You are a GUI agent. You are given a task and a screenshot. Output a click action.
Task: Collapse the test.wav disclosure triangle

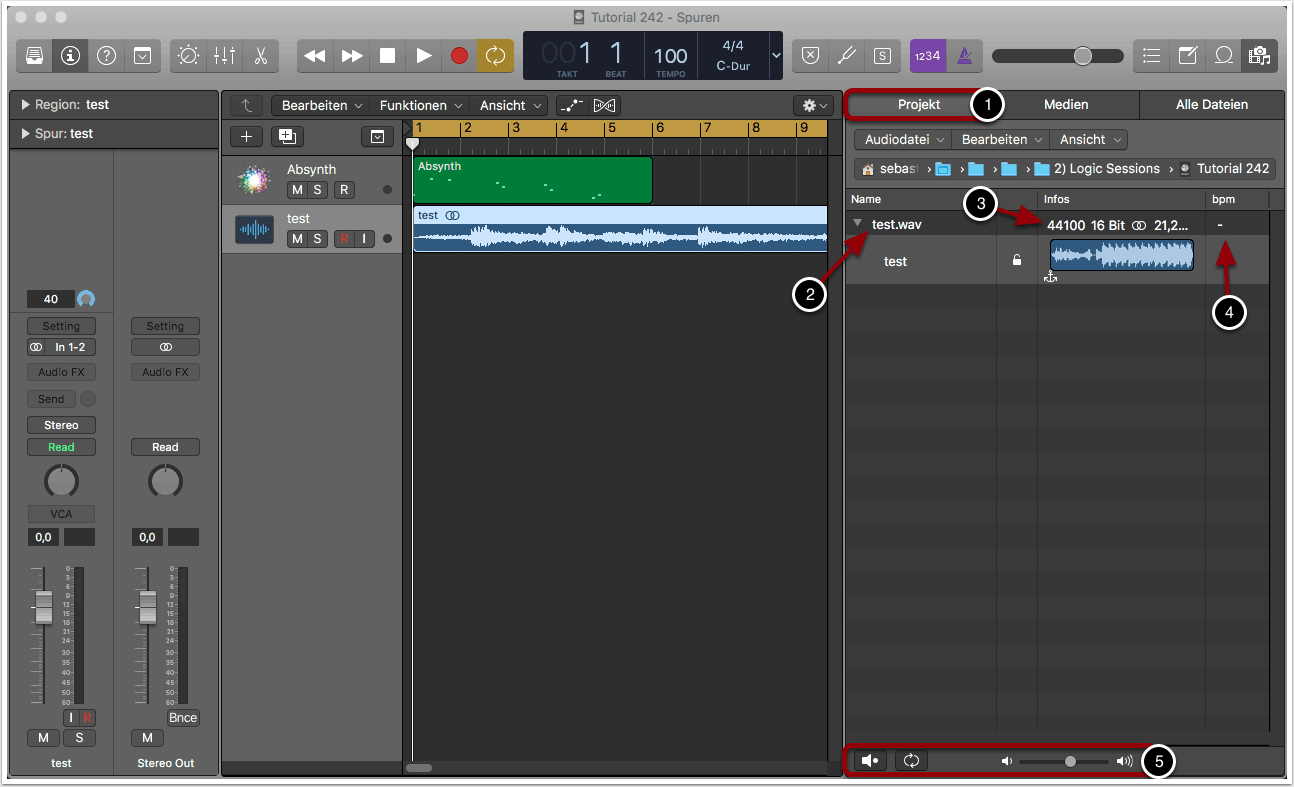[858, 224]
